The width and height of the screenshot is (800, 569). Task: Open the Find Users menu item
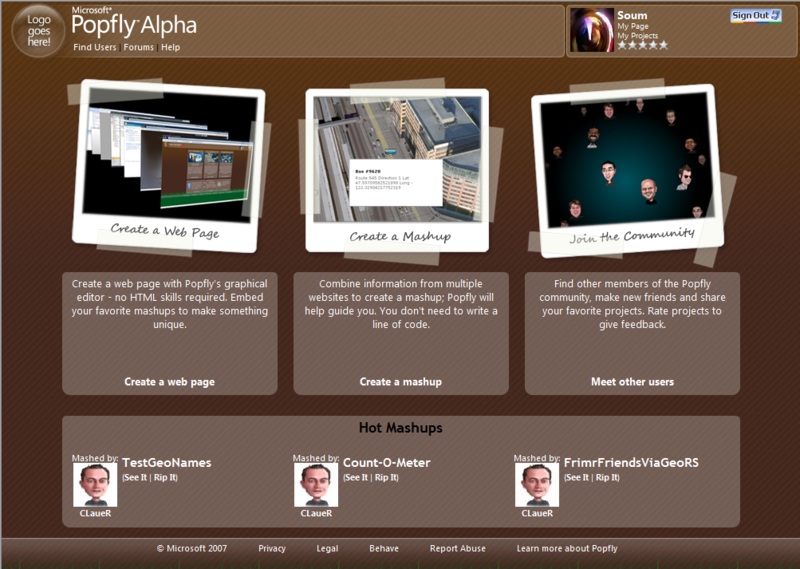point(95,47)
